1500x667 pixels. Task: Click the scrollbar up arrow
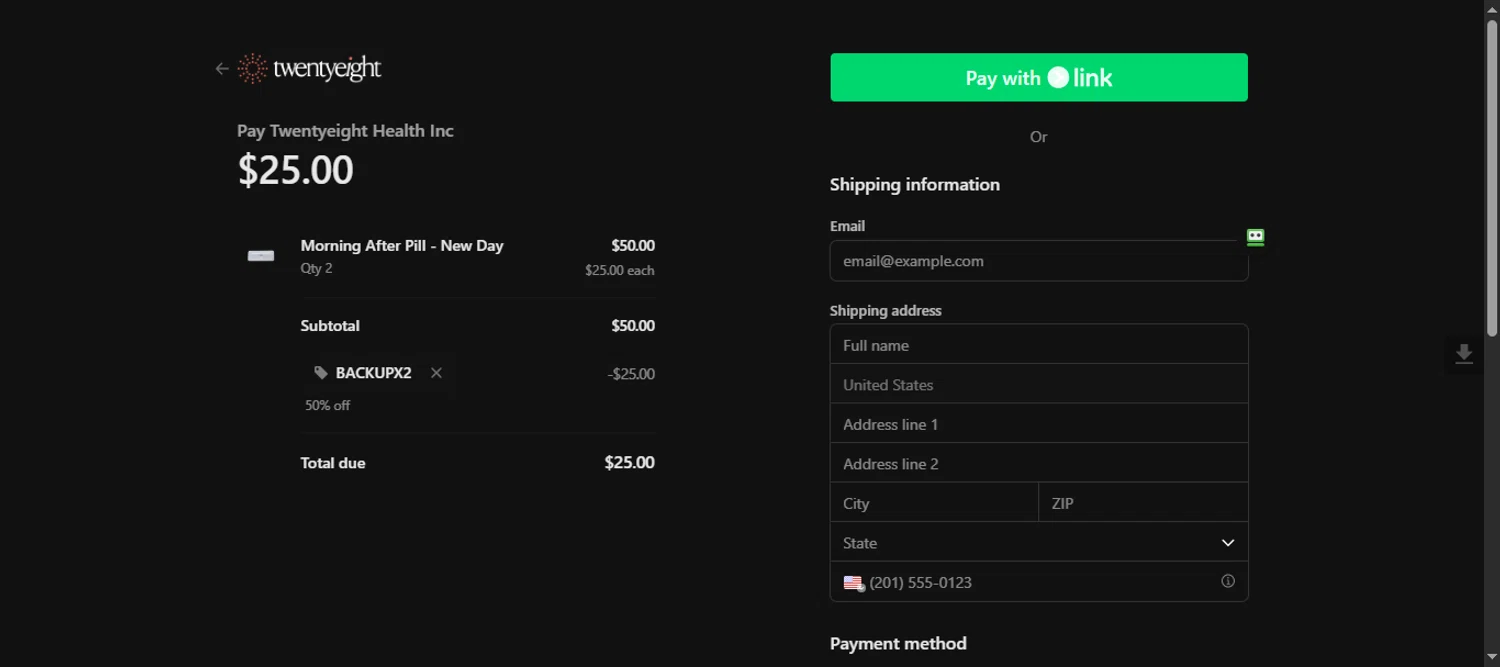click(x=1492, y=9)
